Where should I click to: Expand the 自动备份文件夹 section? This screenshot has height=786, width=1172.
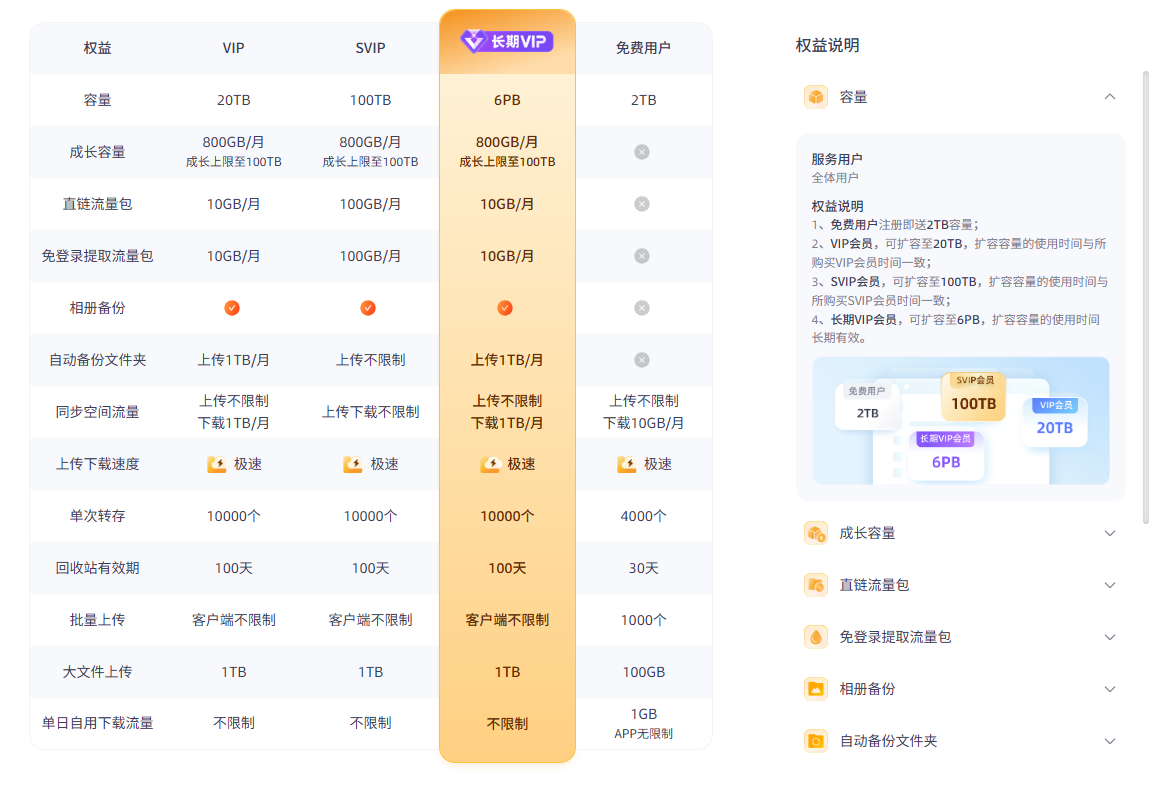[x=1110, y=741]
